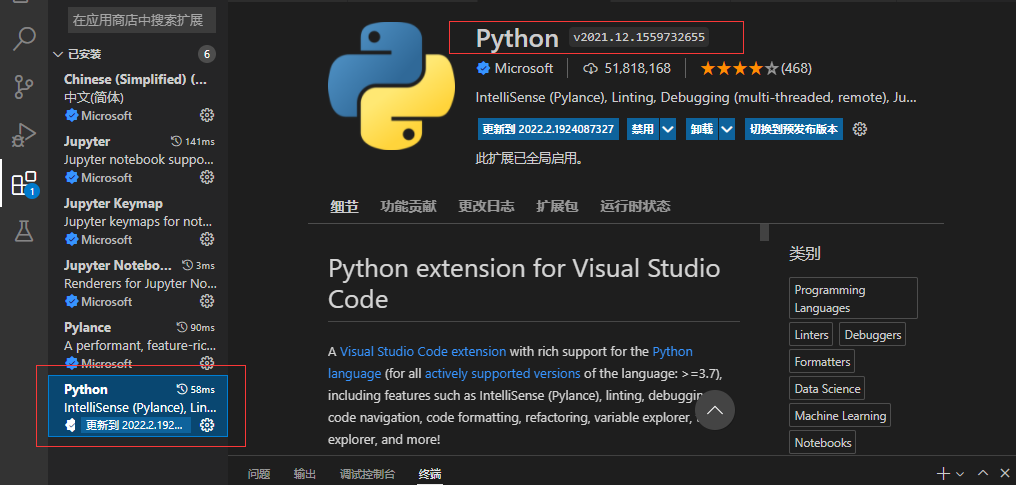Open gear menu for Python list item

tap(207, 425)
